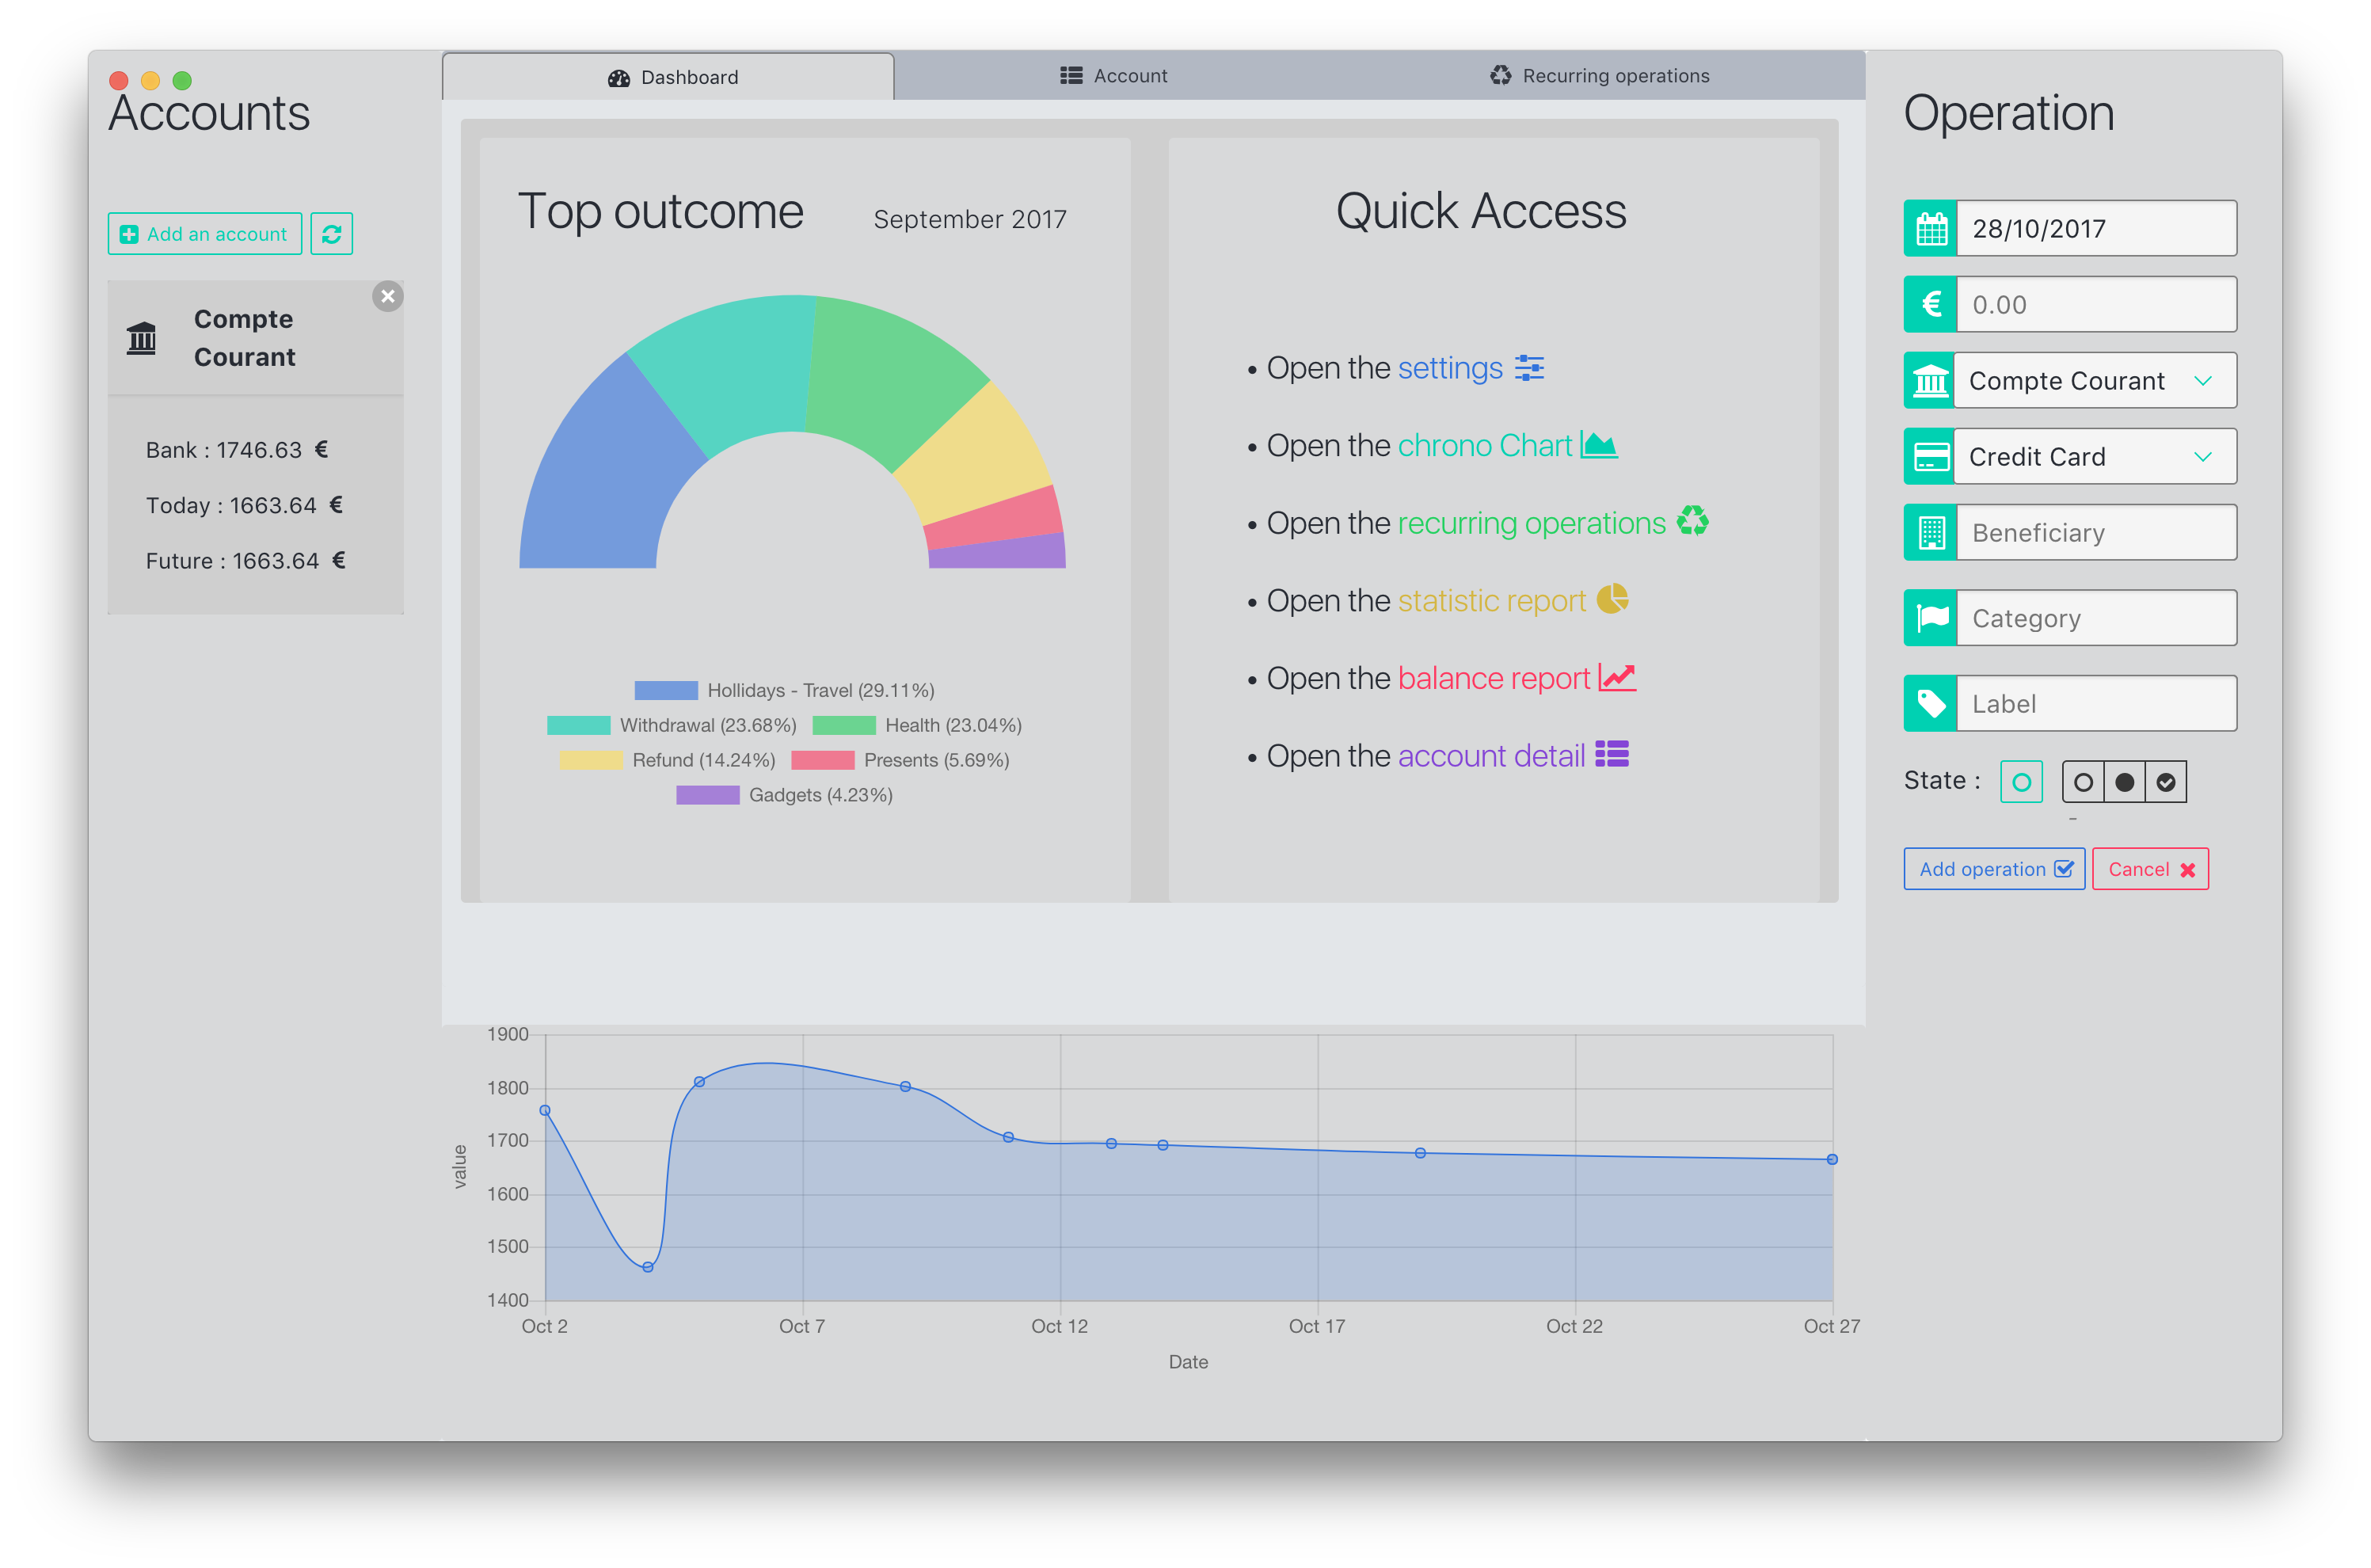The image size is (2371, 1568).
Task: Click the euro icon next to amount
Action: point(1931,305)
